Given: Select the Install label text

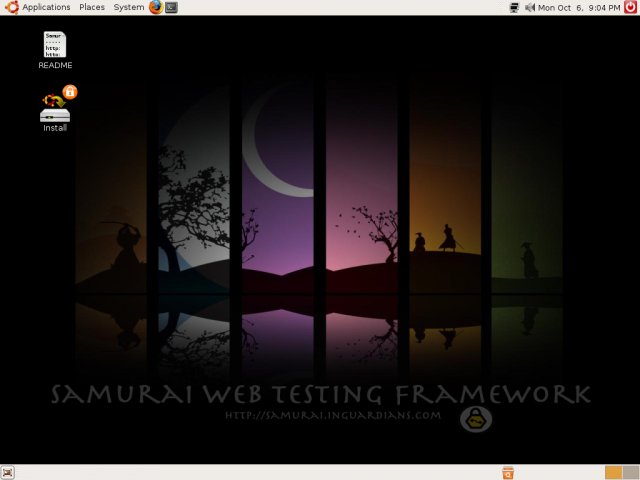Looking at the screenshot, I should [x=55, y=128].
